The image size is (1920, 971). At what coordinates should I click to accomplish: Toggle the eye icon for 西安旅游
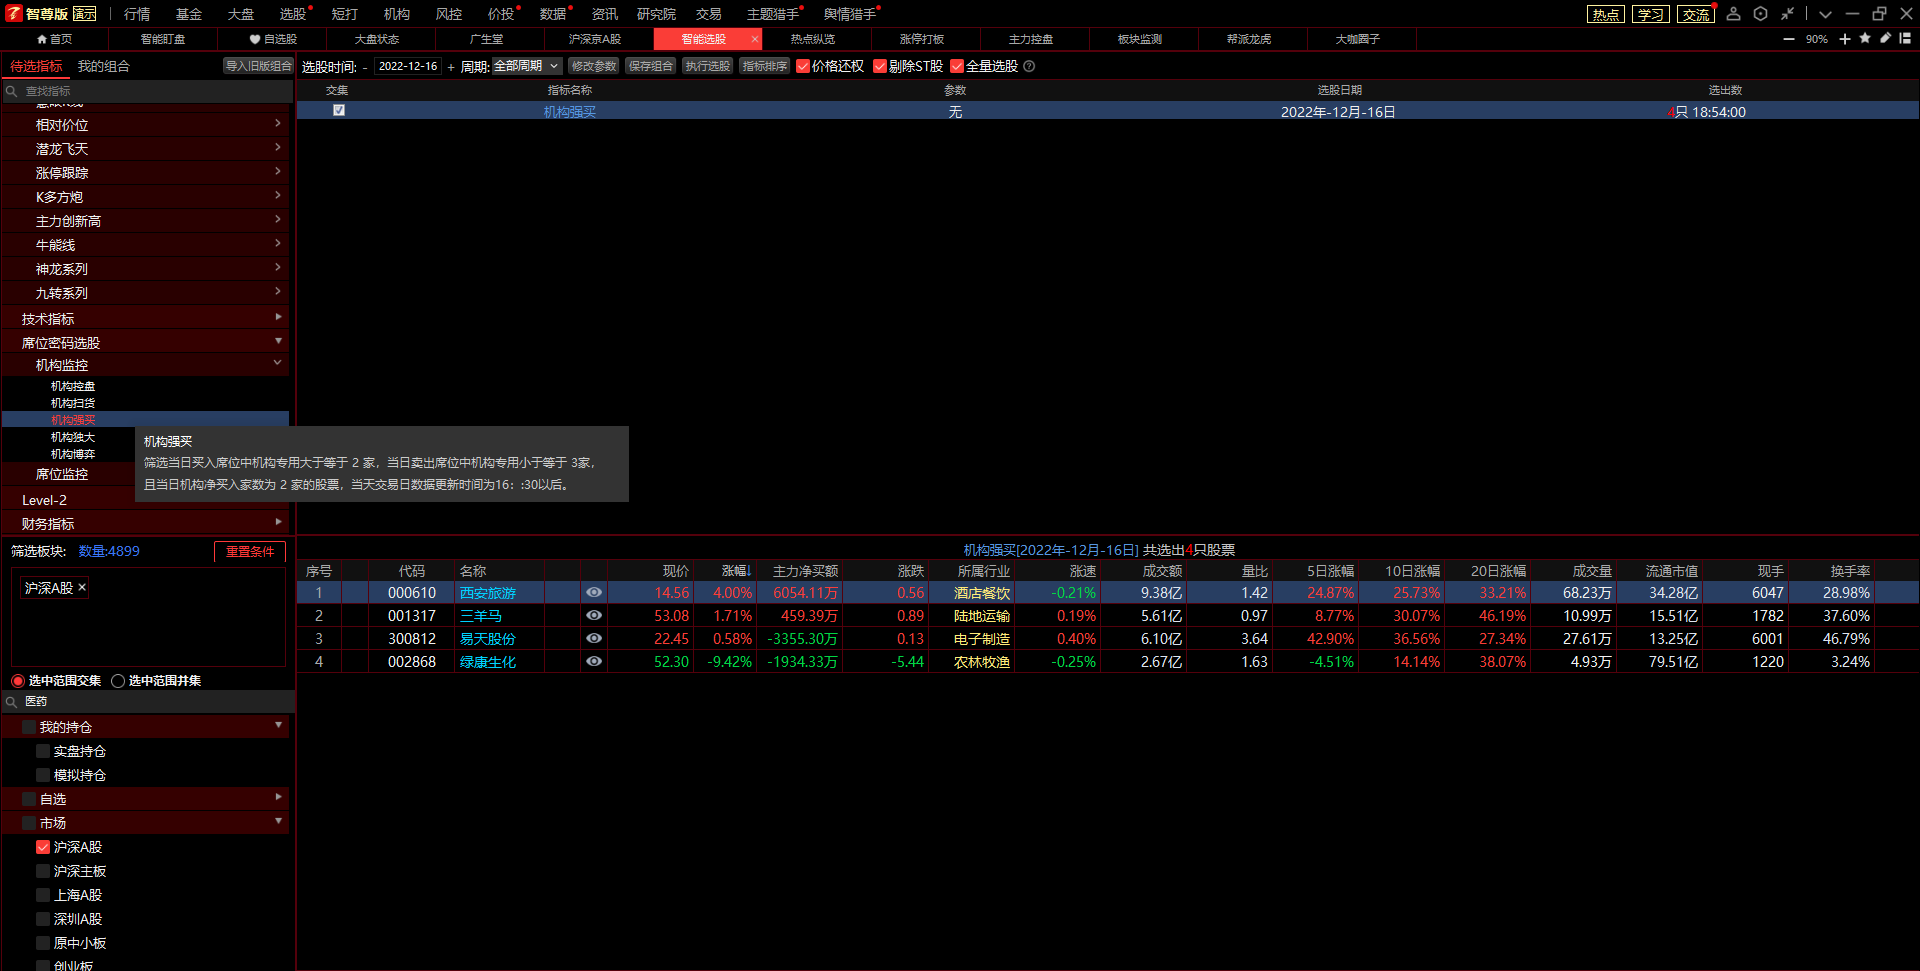(x=594, y=593)
